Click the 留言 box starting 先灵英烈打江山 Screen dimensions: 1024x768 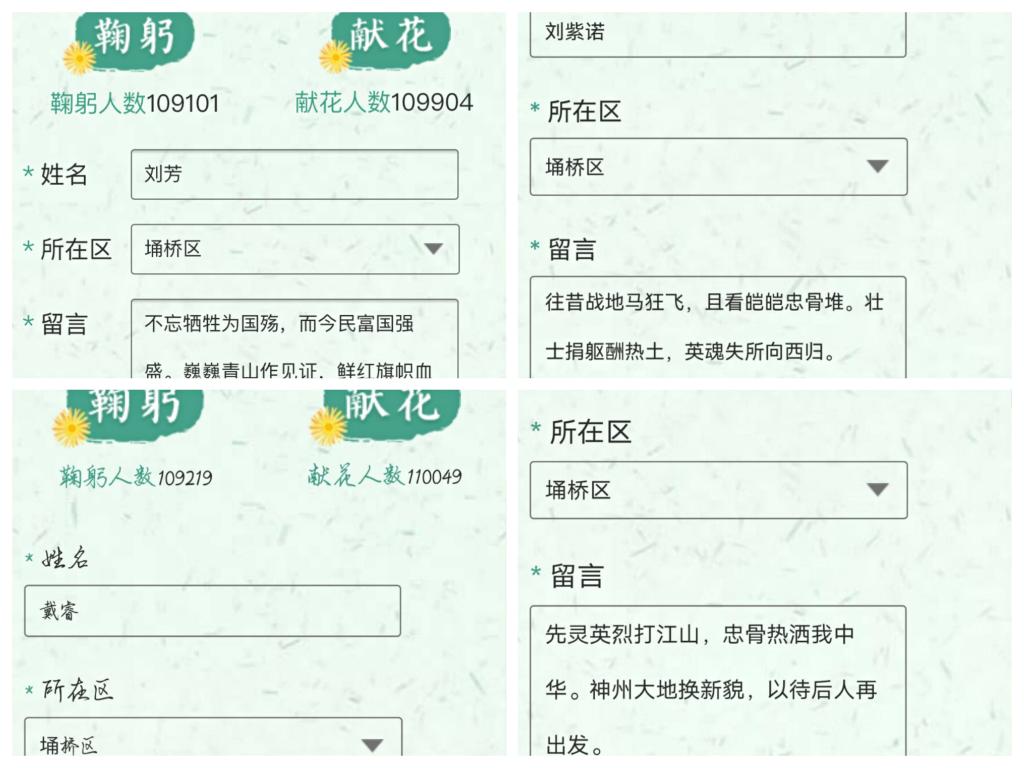click(717, 680)
